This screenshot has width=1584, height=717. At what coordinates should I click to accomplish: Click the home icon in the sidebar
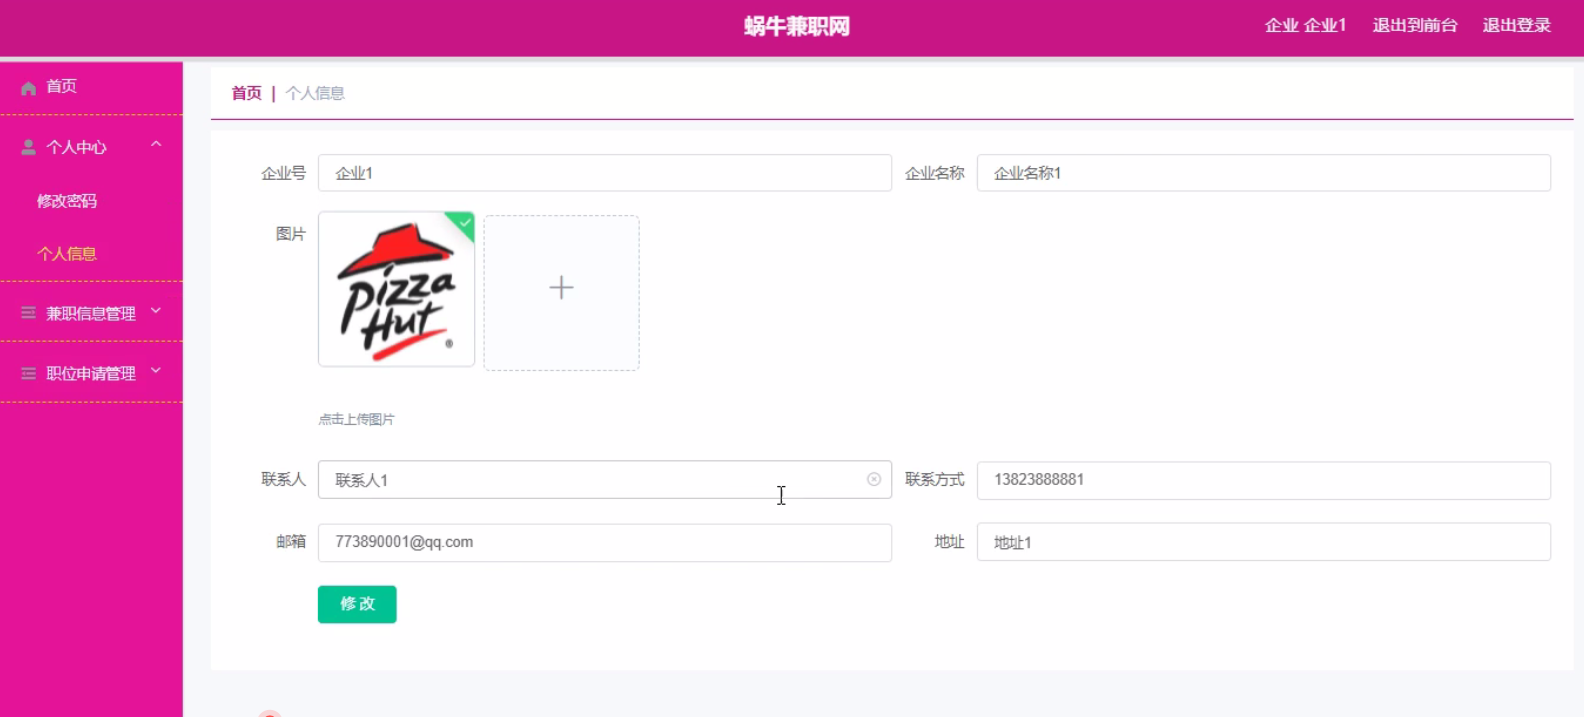(29, 88)
